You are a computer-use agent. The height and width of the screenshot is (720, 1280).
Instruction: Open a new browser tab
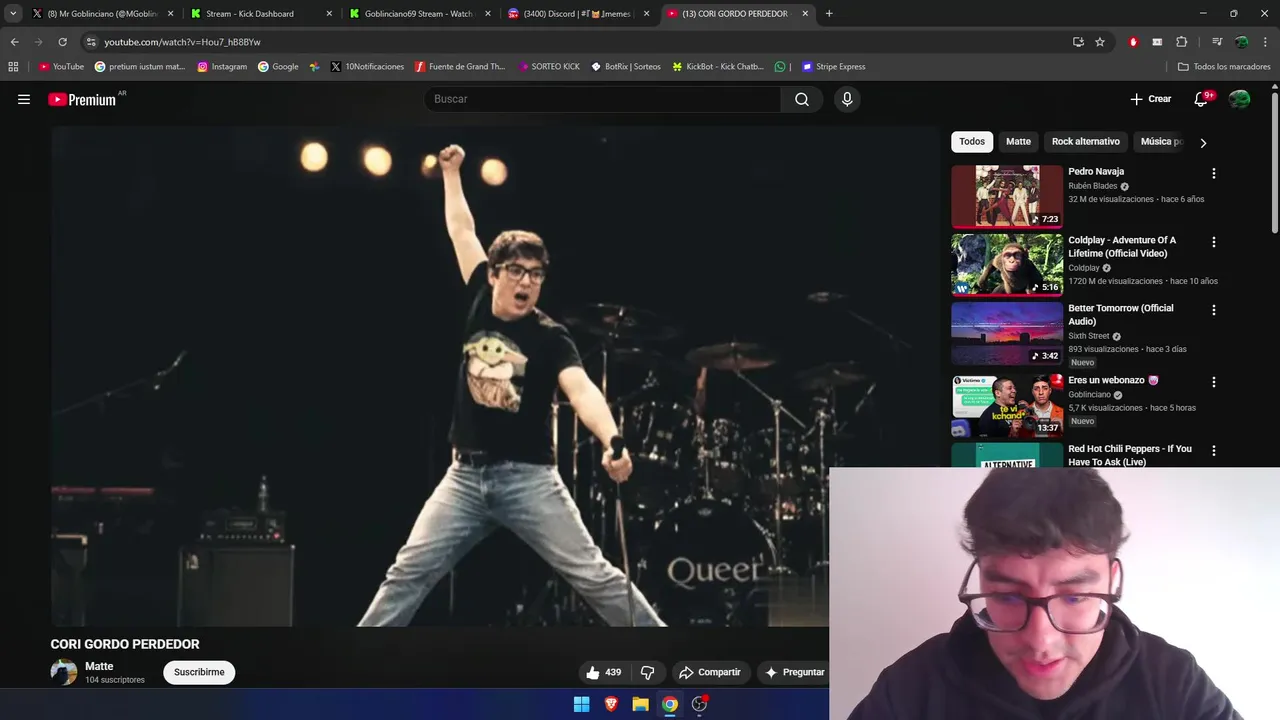point(829,14)
